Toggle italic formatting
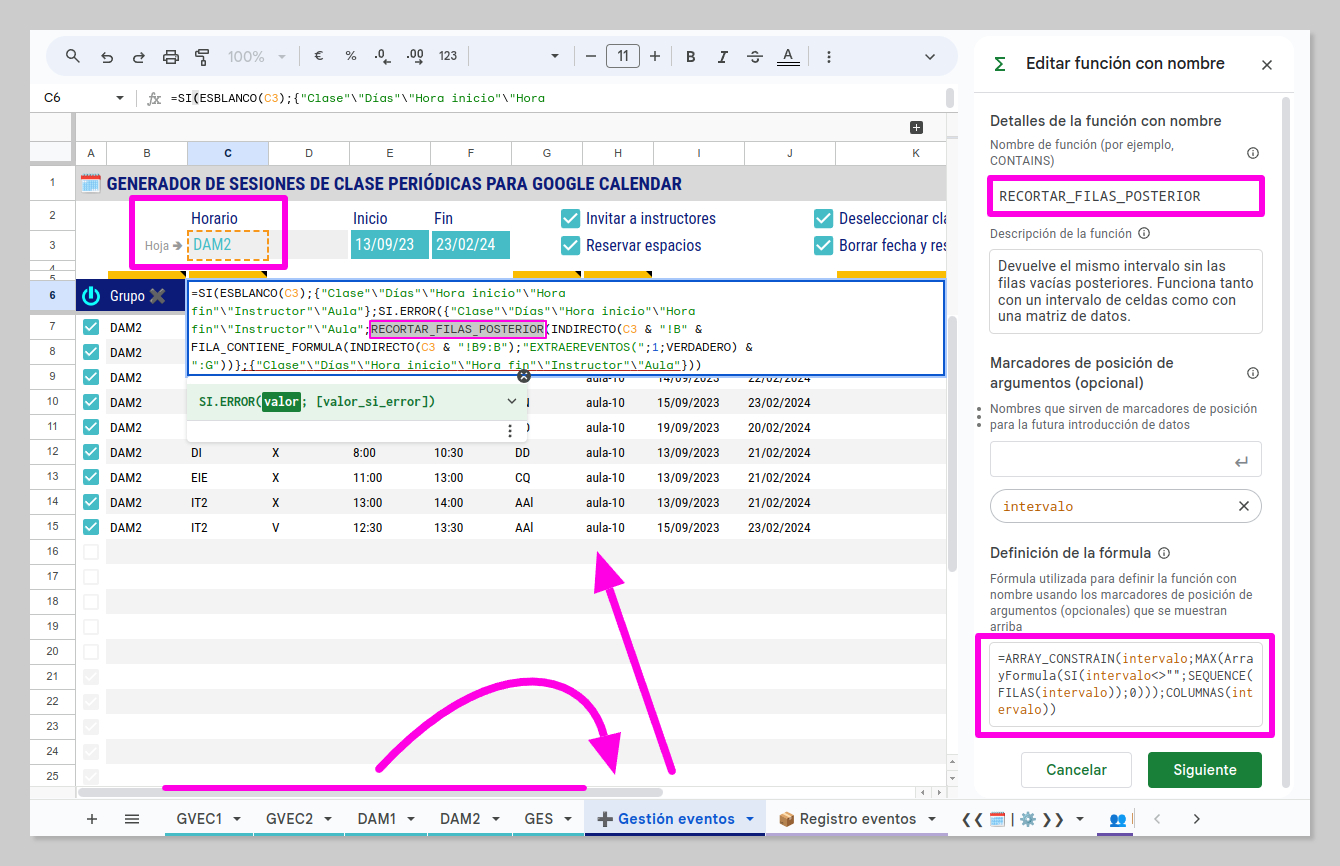1340x866 pixels. (723, 56)
